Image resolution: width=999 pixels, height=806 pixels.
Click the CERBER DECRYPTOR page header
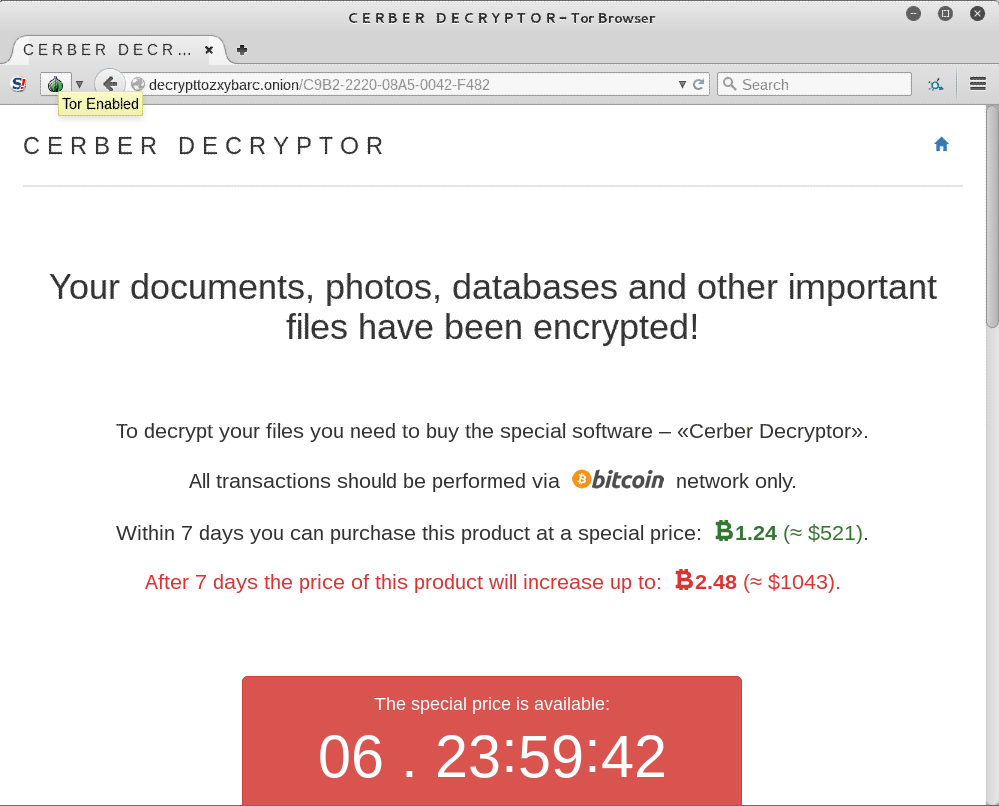point(205,146)
